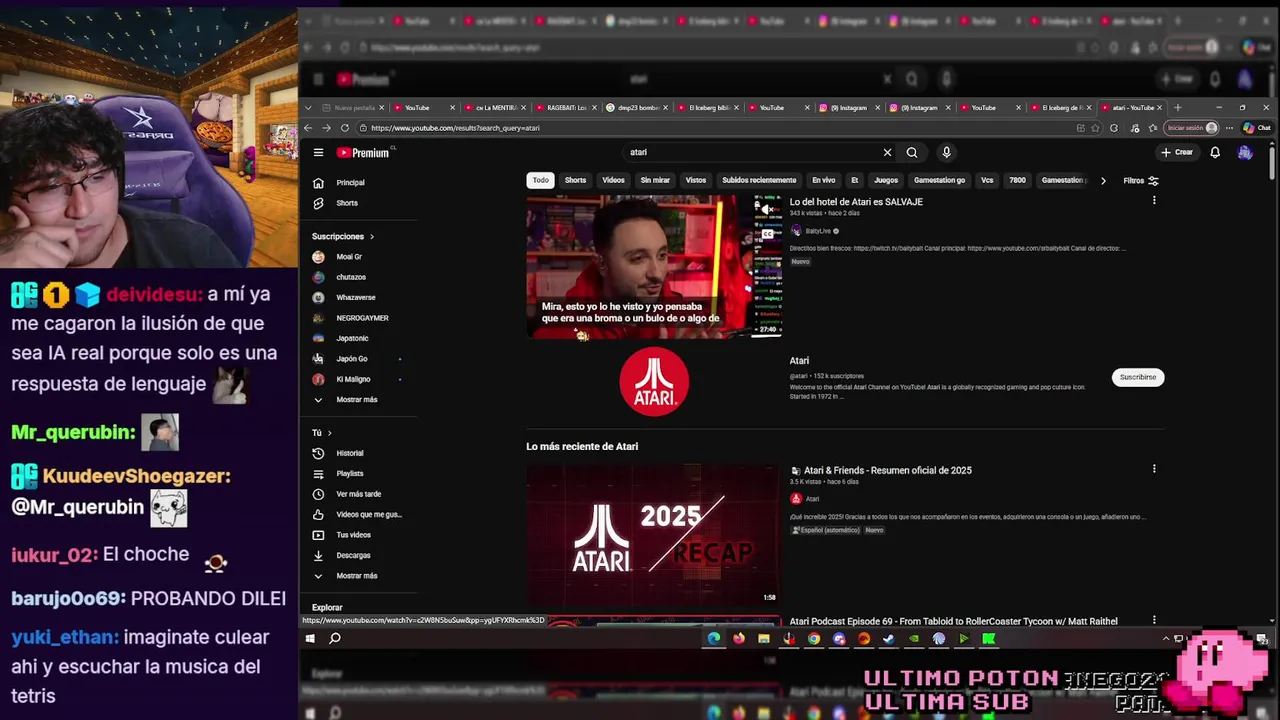Open the Windows Start menu
Viewport: 1280px width, 720px height.
pos(310,638)
